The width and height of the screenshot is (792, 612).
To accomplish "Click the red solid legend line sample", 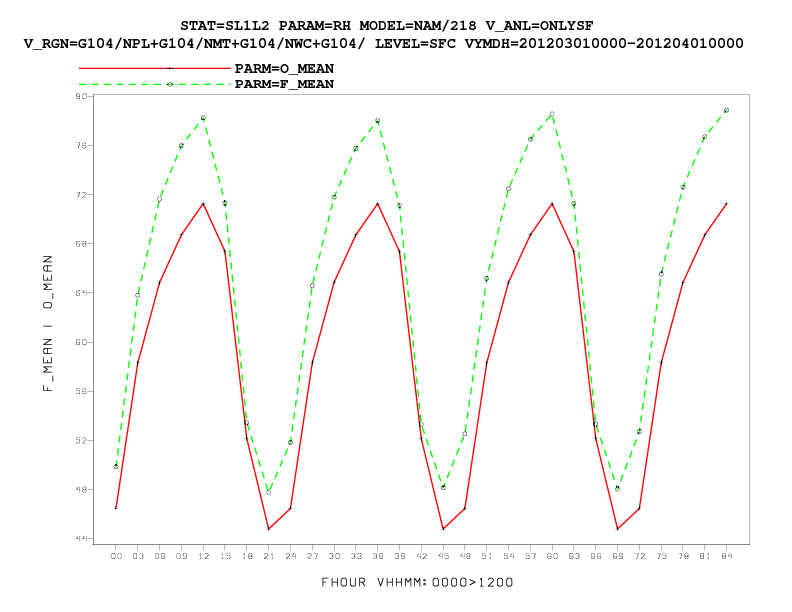I will [x=155, y=68].
